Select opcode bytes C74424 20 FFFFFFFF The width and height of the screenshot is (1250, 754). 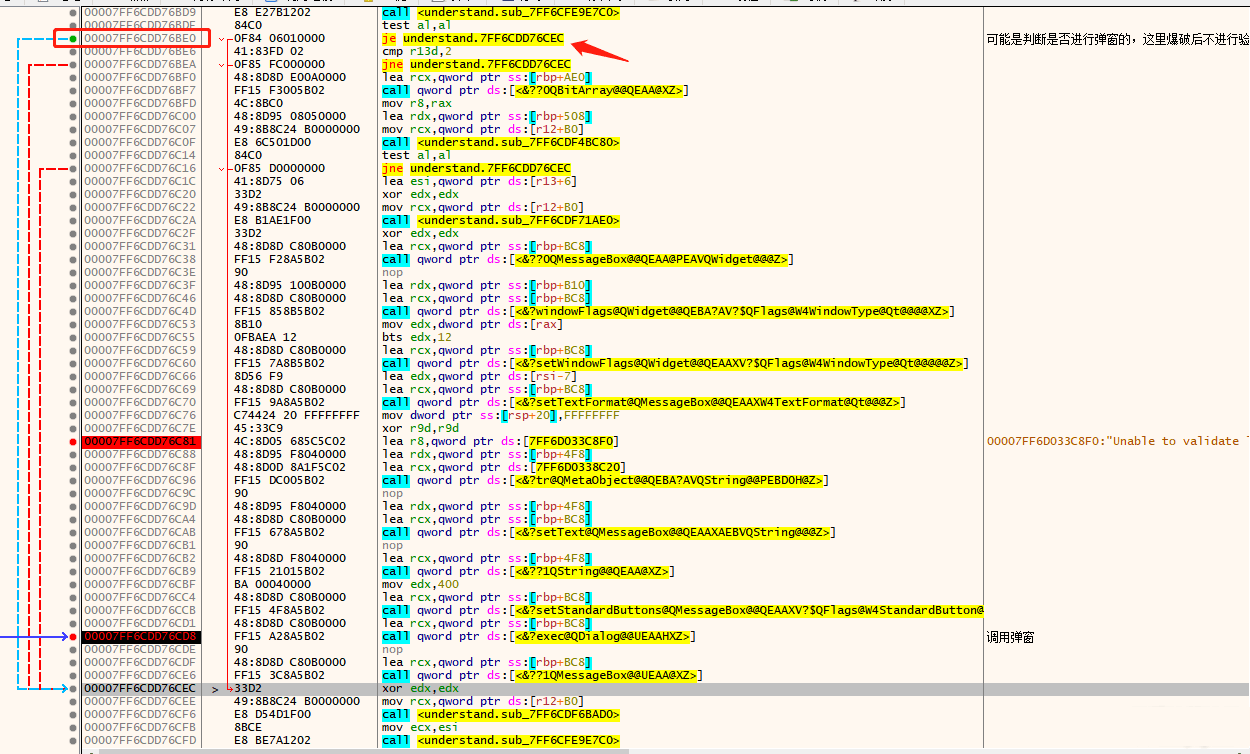click(297, 415)
